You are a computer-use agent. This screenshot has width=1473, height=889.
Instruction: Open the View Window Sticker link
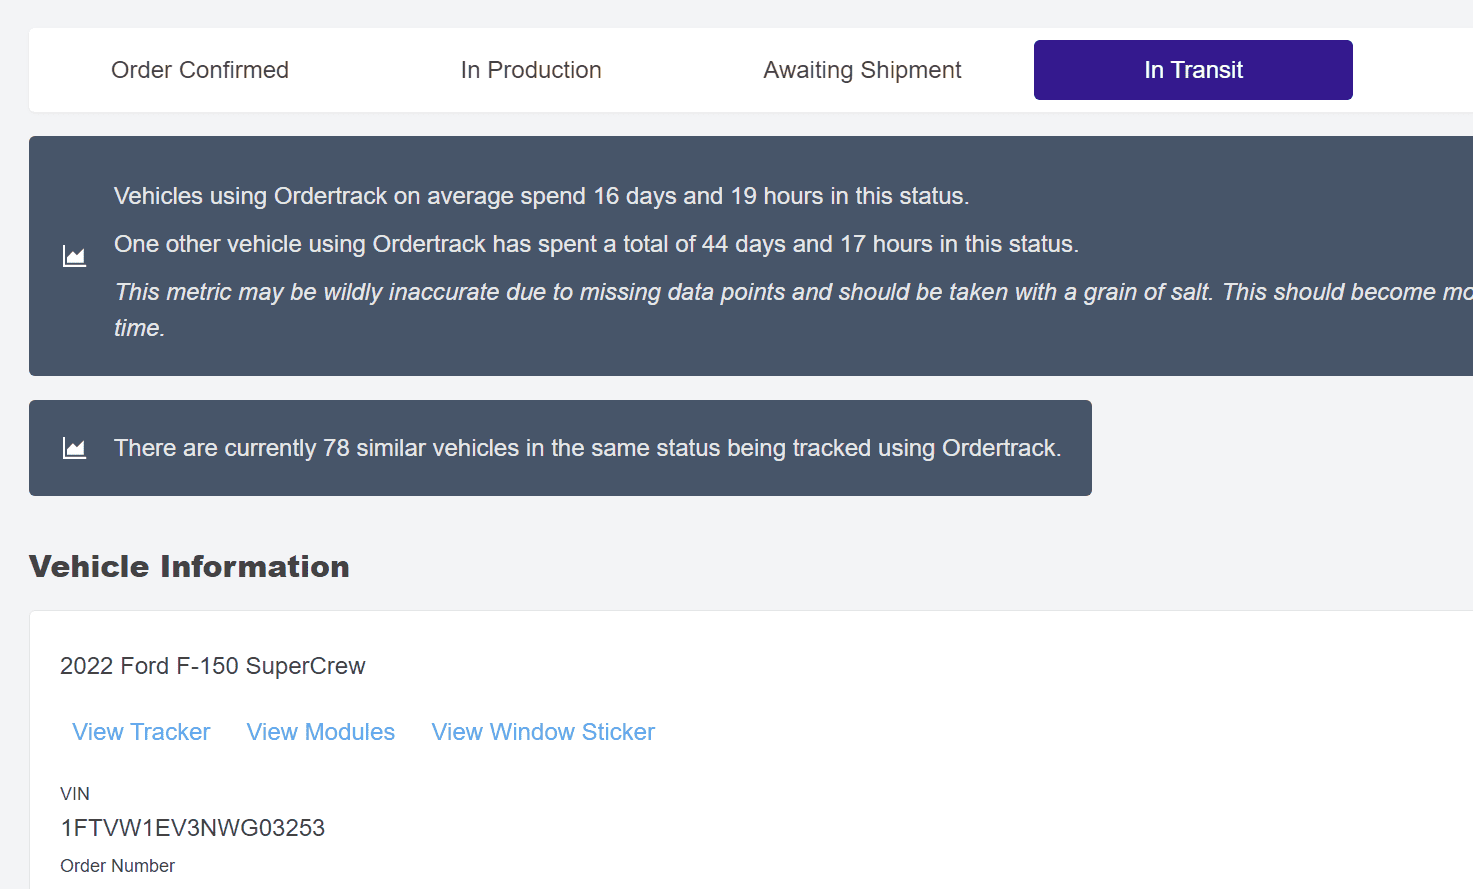point(543,732)
